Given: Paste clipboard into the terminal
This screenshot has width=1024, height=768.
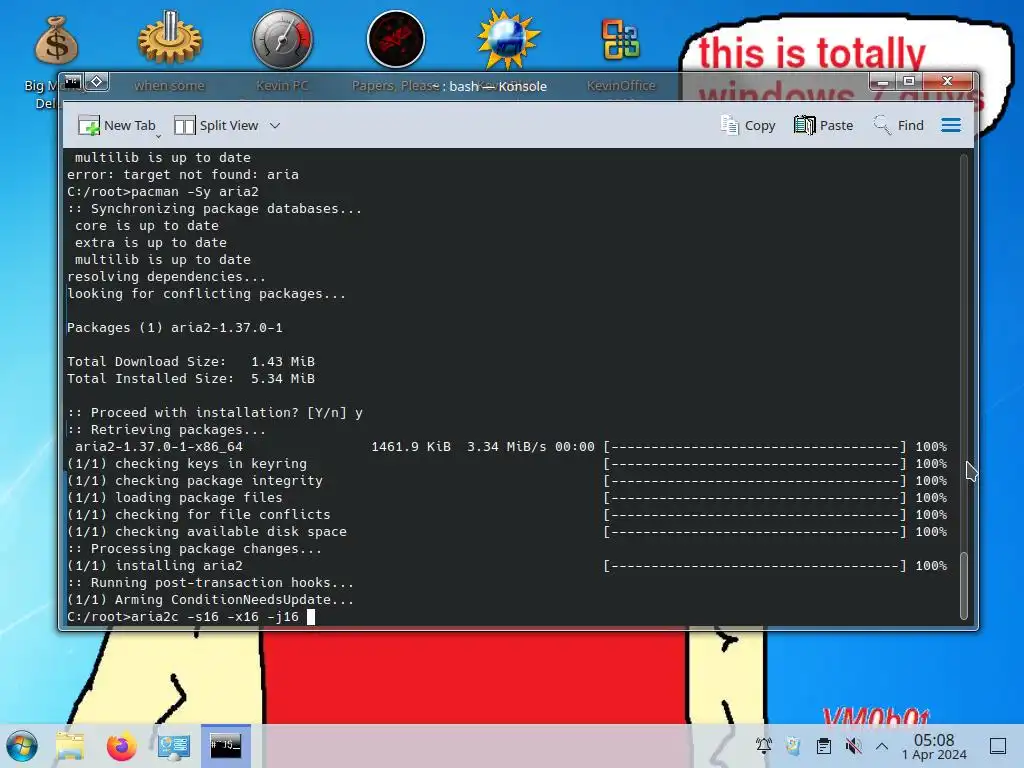Looking at the screenshot, I should point(824,125).
